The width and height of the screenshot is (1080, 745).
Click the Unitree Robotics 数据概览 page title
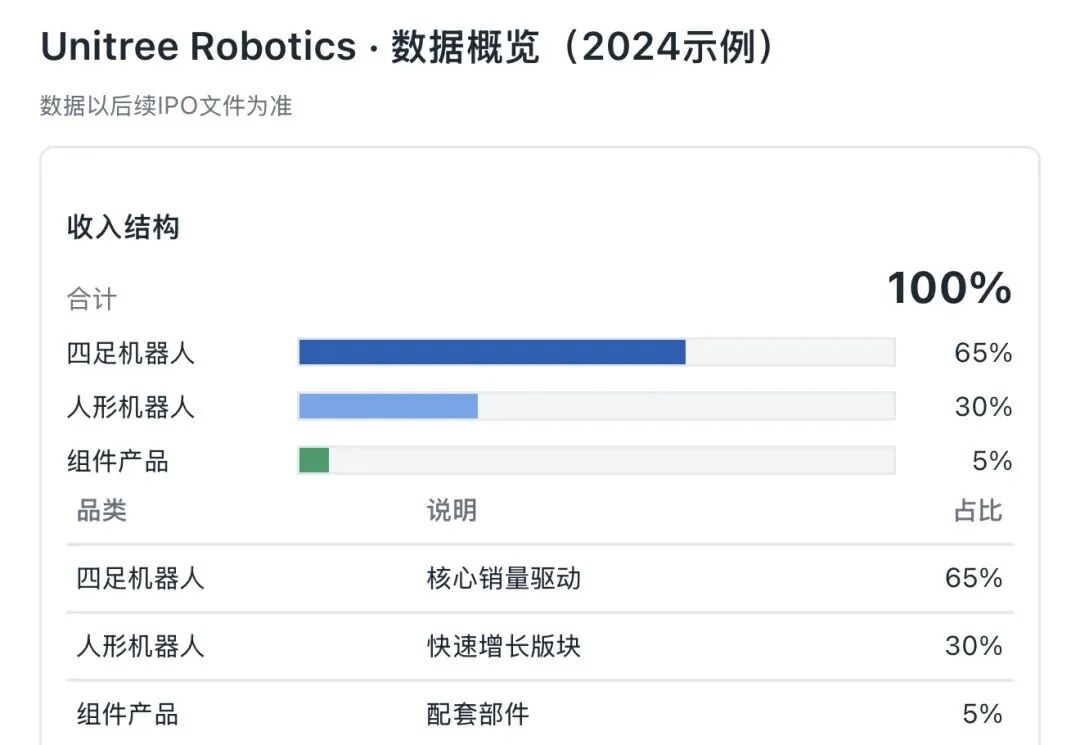tap(408, 47)
